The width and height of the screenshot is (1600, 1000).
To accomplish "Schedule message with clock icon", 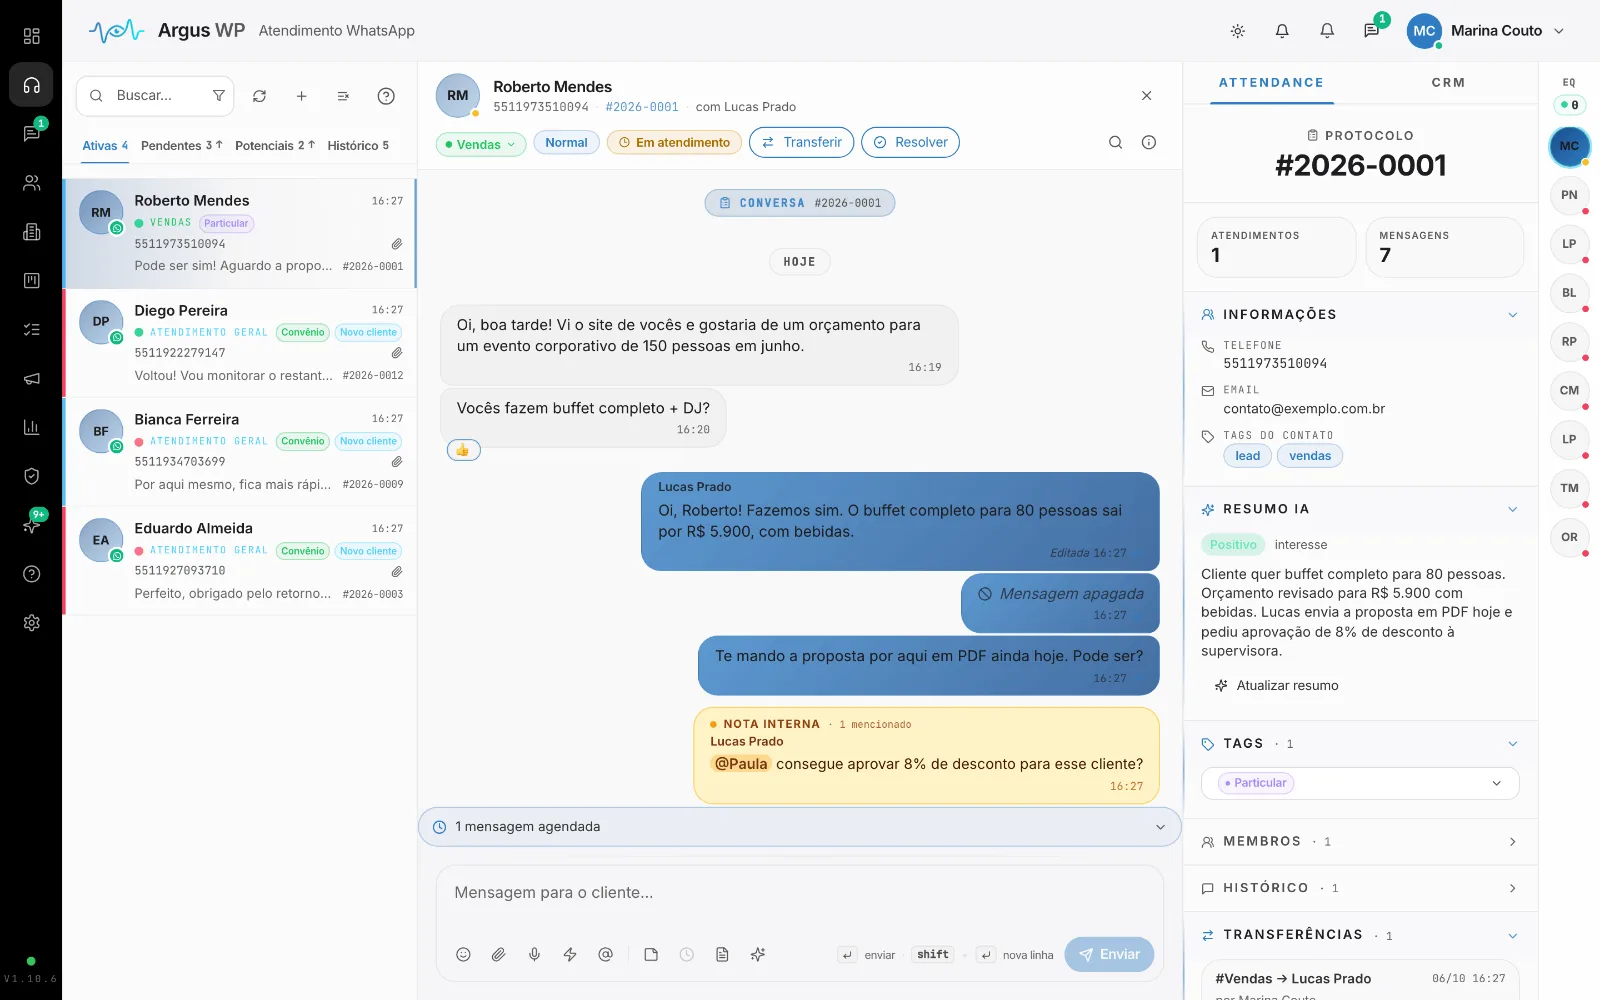I will (687, 955).
